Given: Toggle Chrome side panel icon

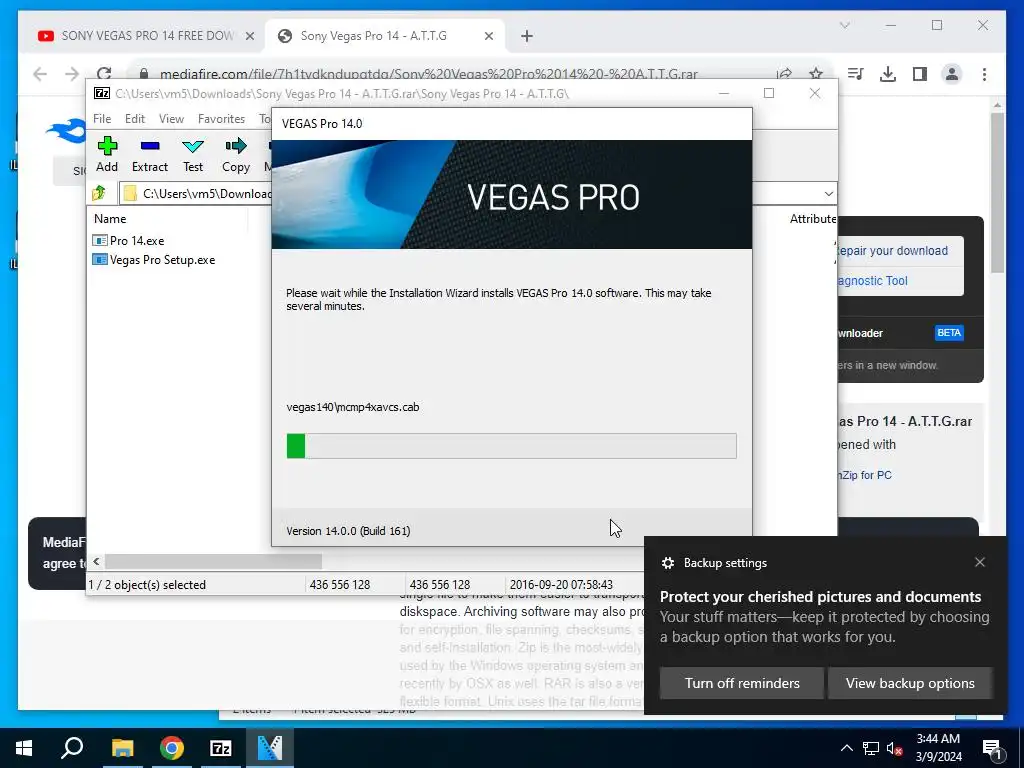Looking at the screenshot, I should [x=920, y=74].
